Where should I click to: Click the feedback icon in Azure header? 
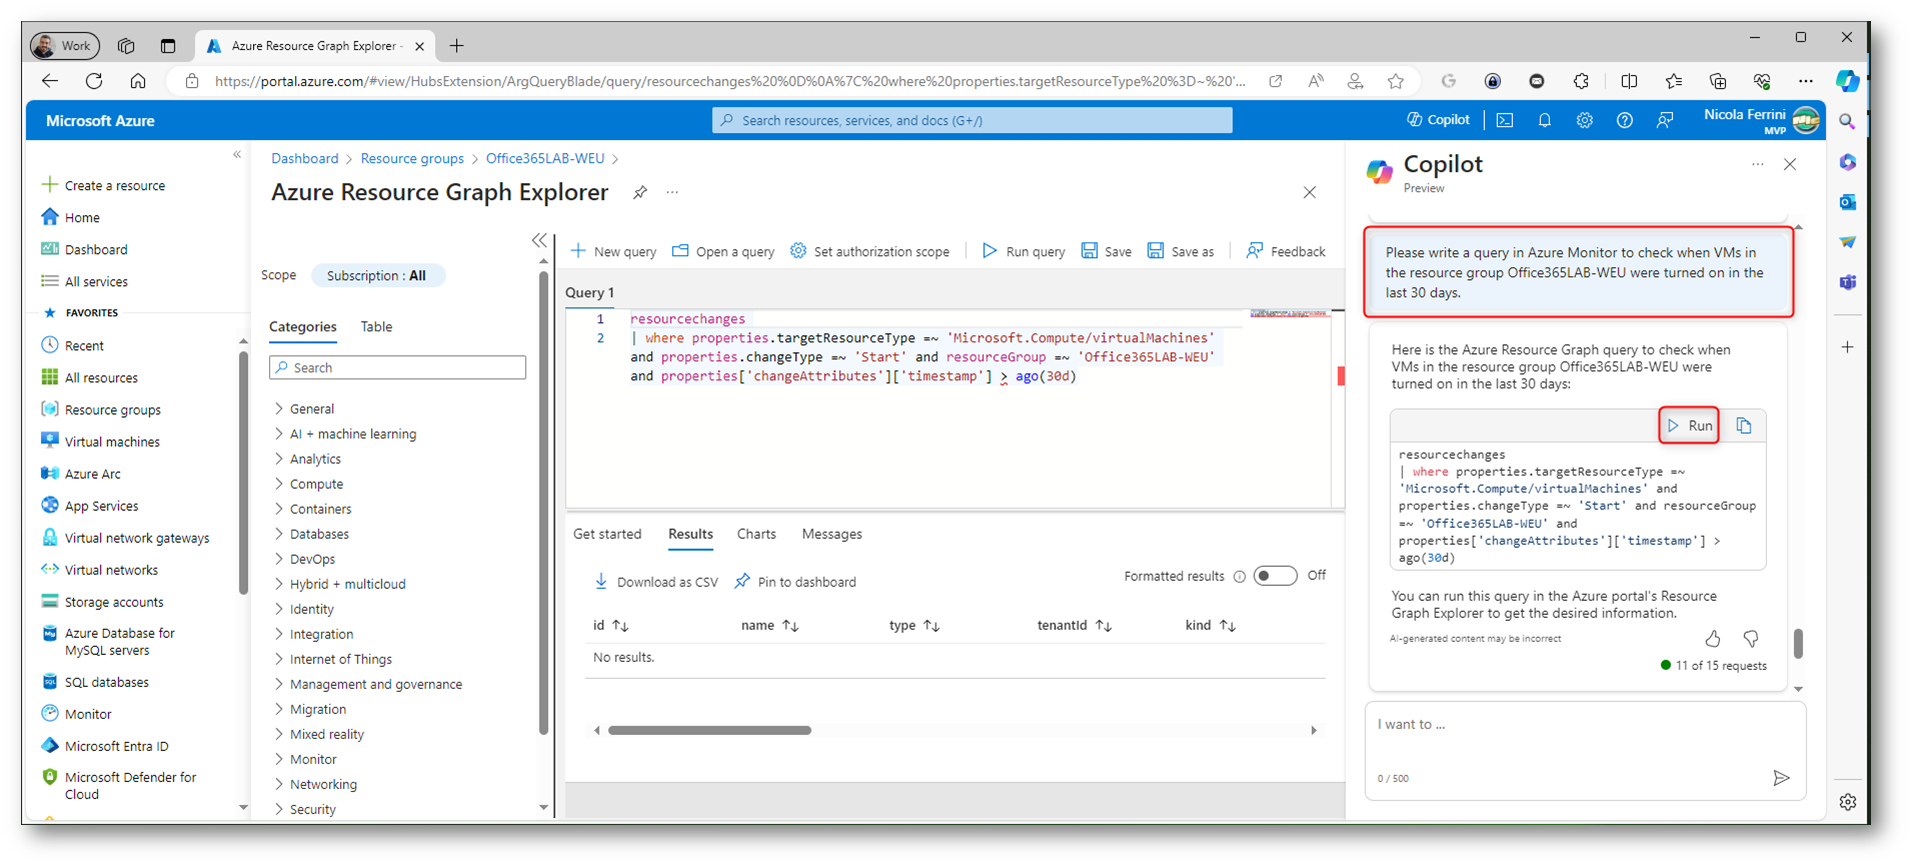(x=1665, y=120)
